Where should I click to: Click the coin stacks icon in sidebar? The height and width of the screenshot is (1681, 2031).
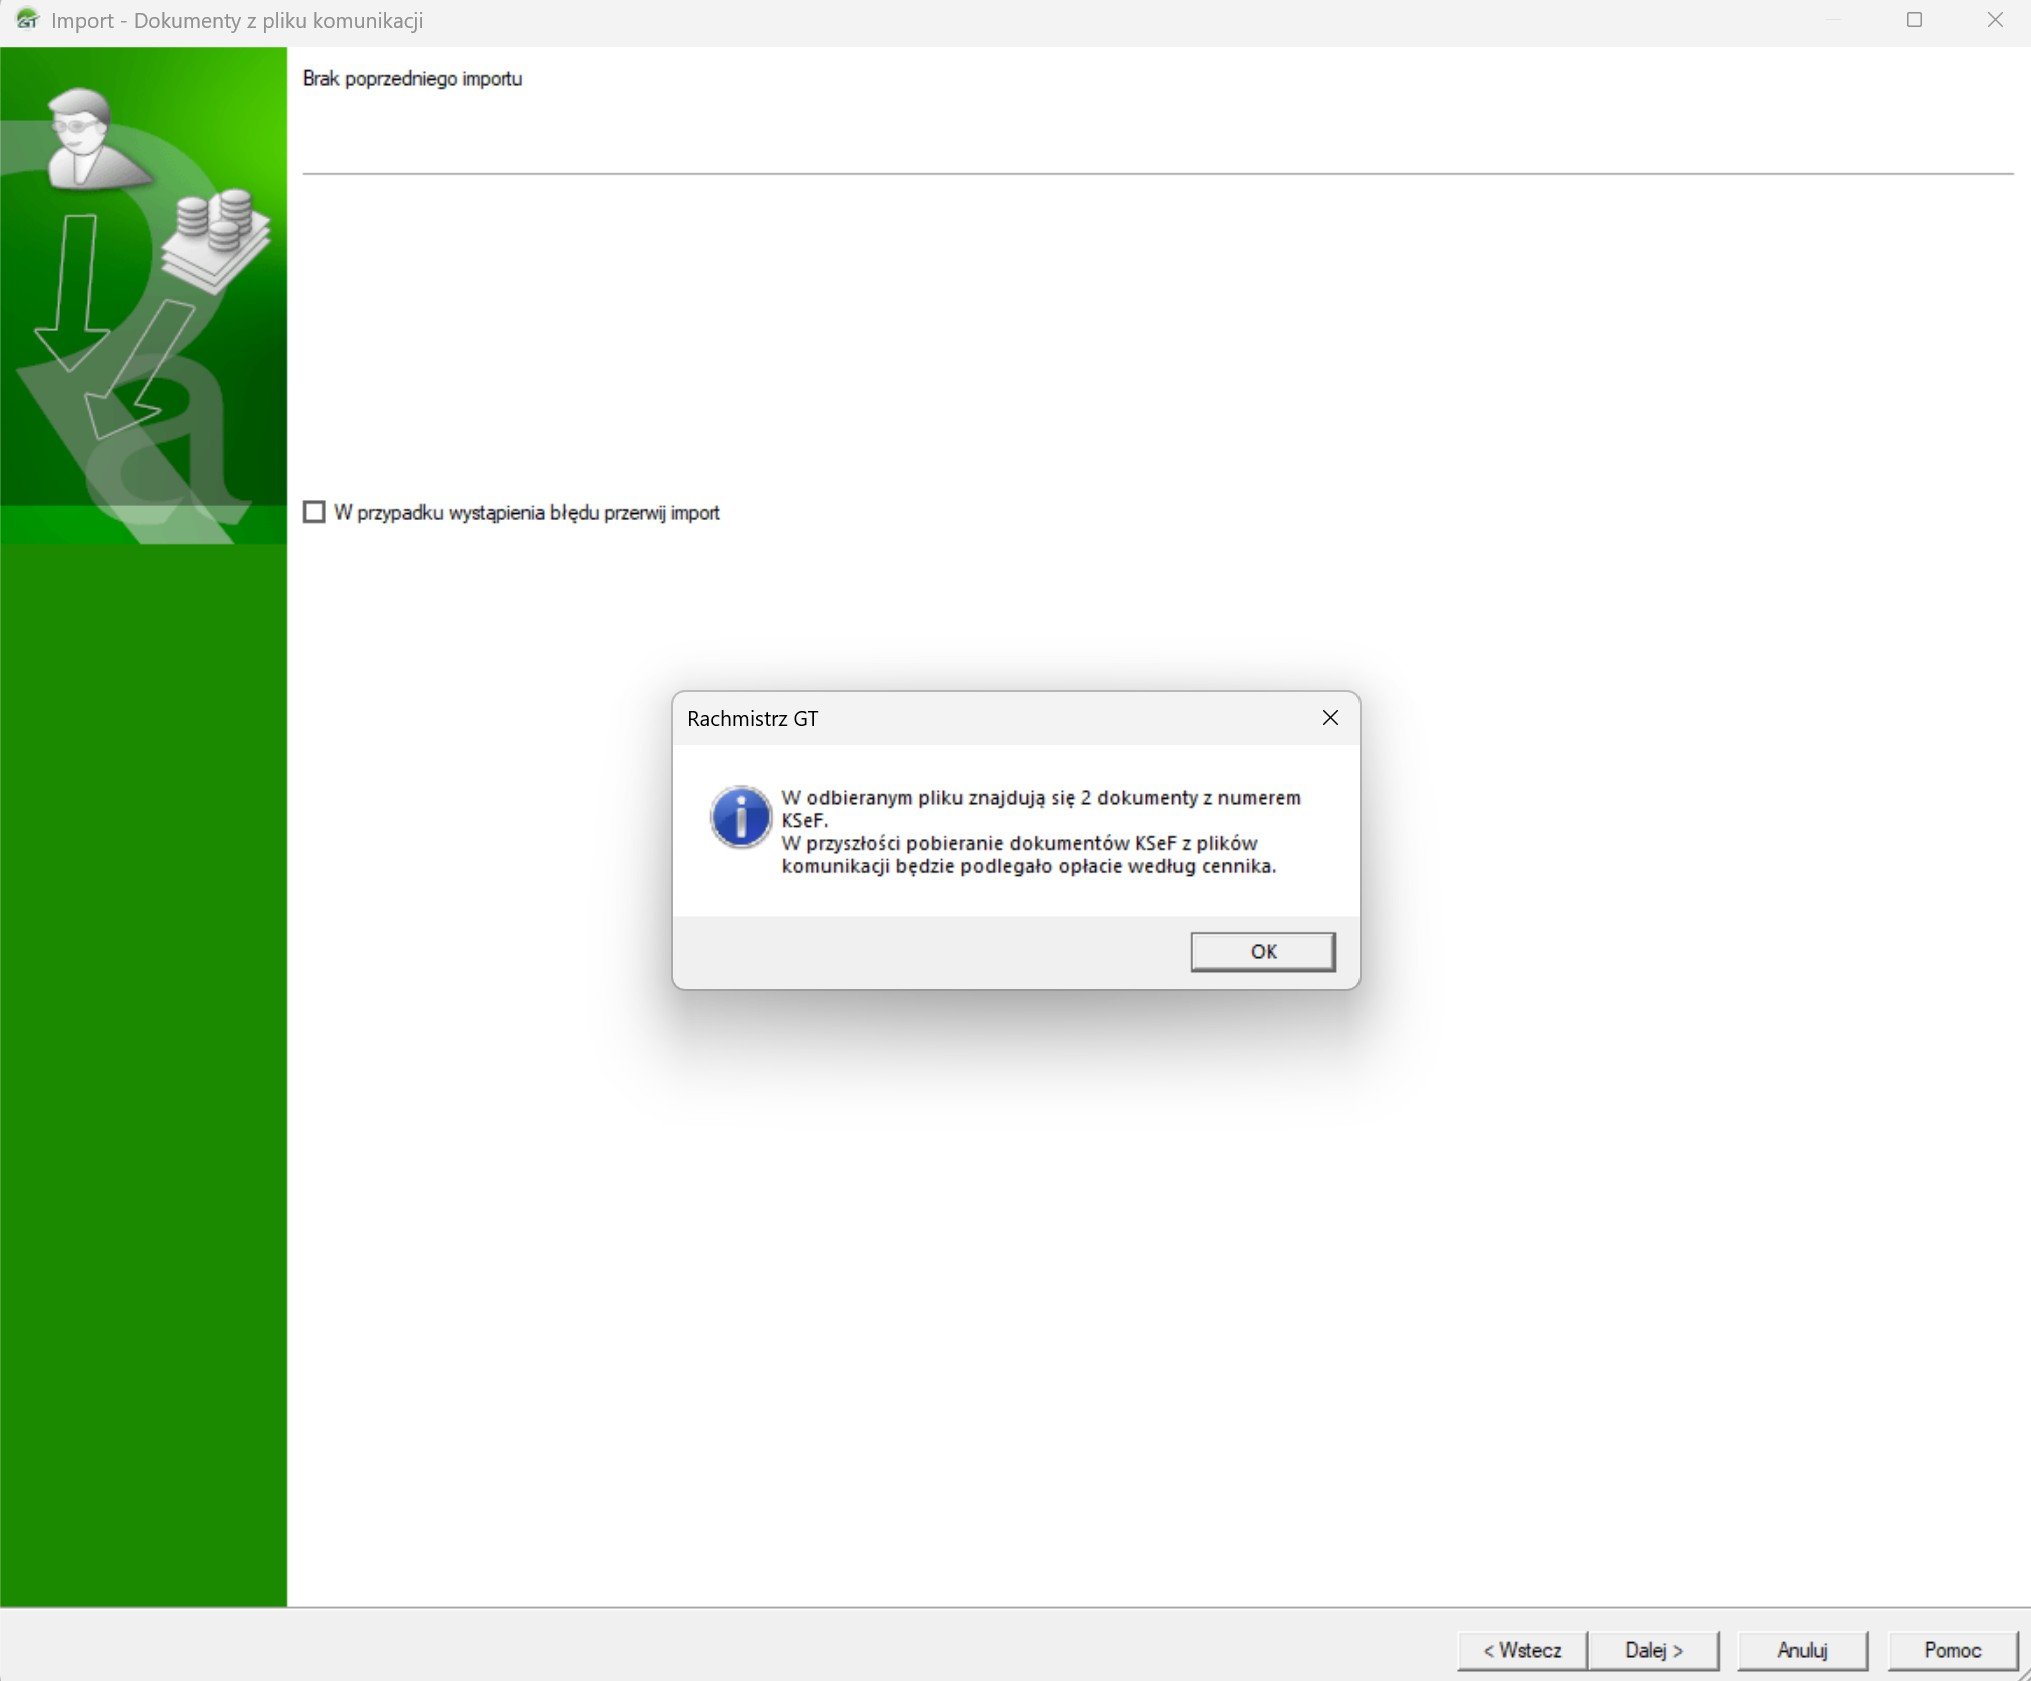[218, 238]
